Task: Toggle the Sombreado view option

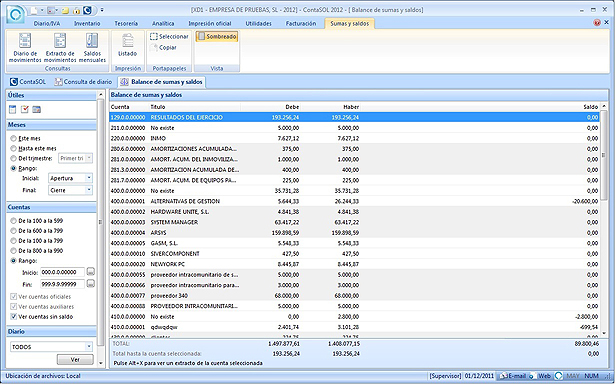Action: (x=217, y=36)
